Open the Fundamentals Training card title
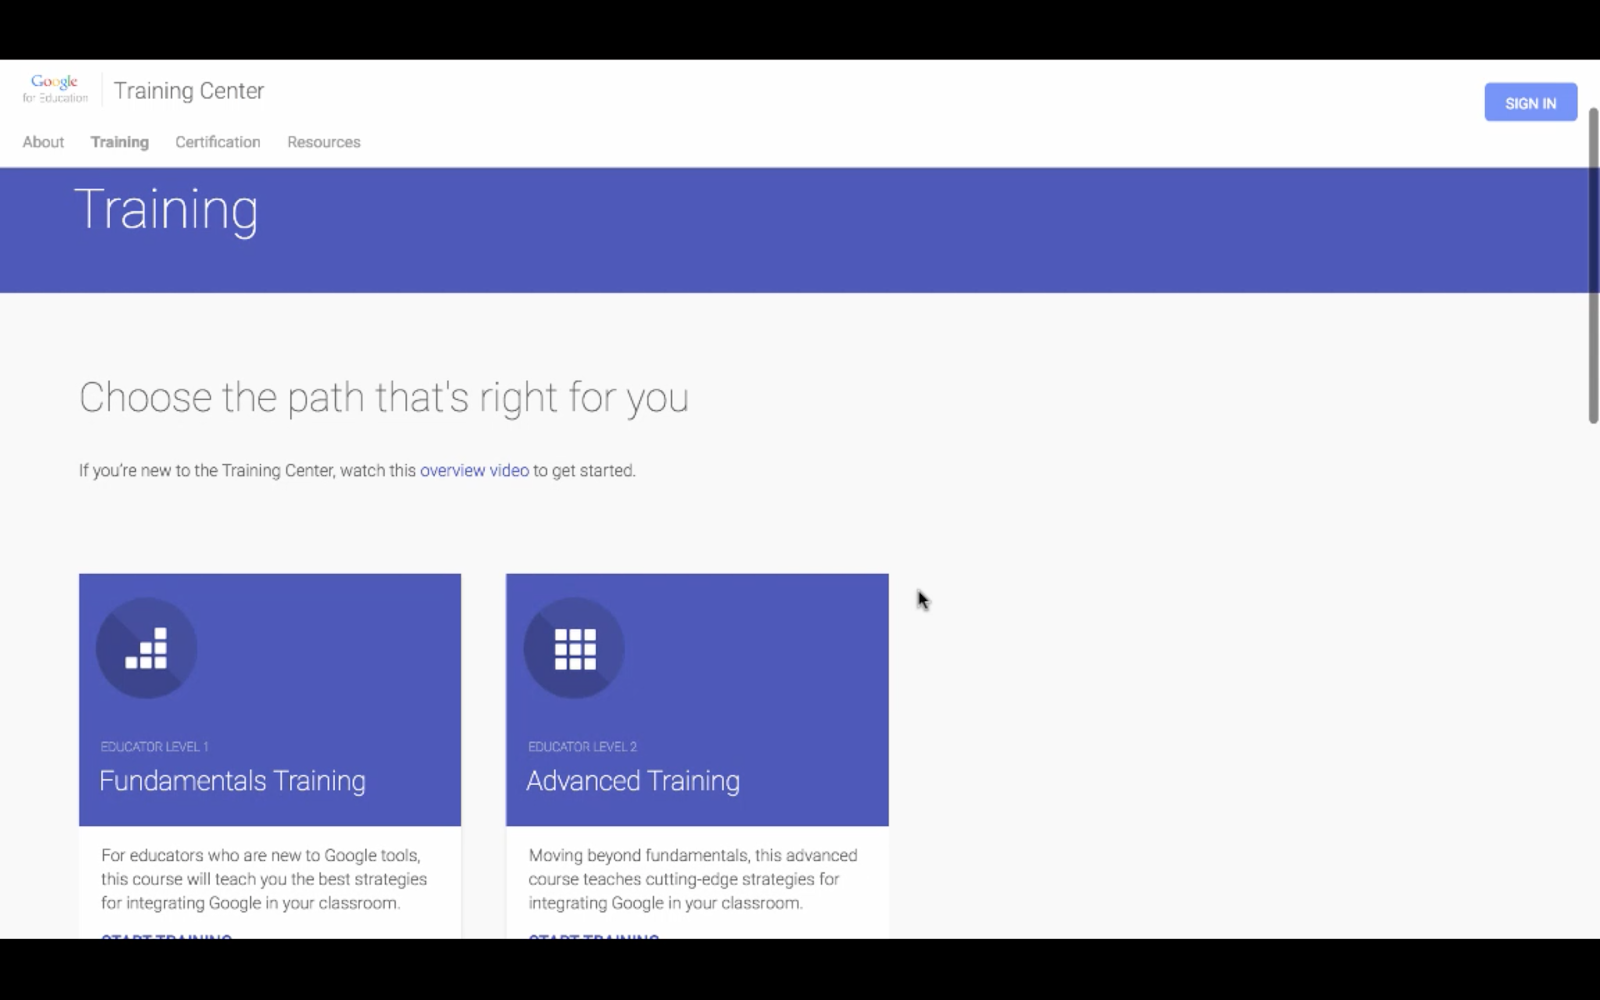This screenshot has height=1000, width=1600. click(232, 780)
